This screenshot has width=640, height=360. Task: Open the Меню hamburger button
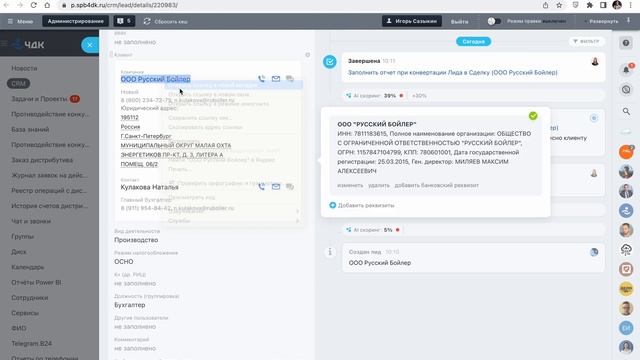tap(20, 21)
